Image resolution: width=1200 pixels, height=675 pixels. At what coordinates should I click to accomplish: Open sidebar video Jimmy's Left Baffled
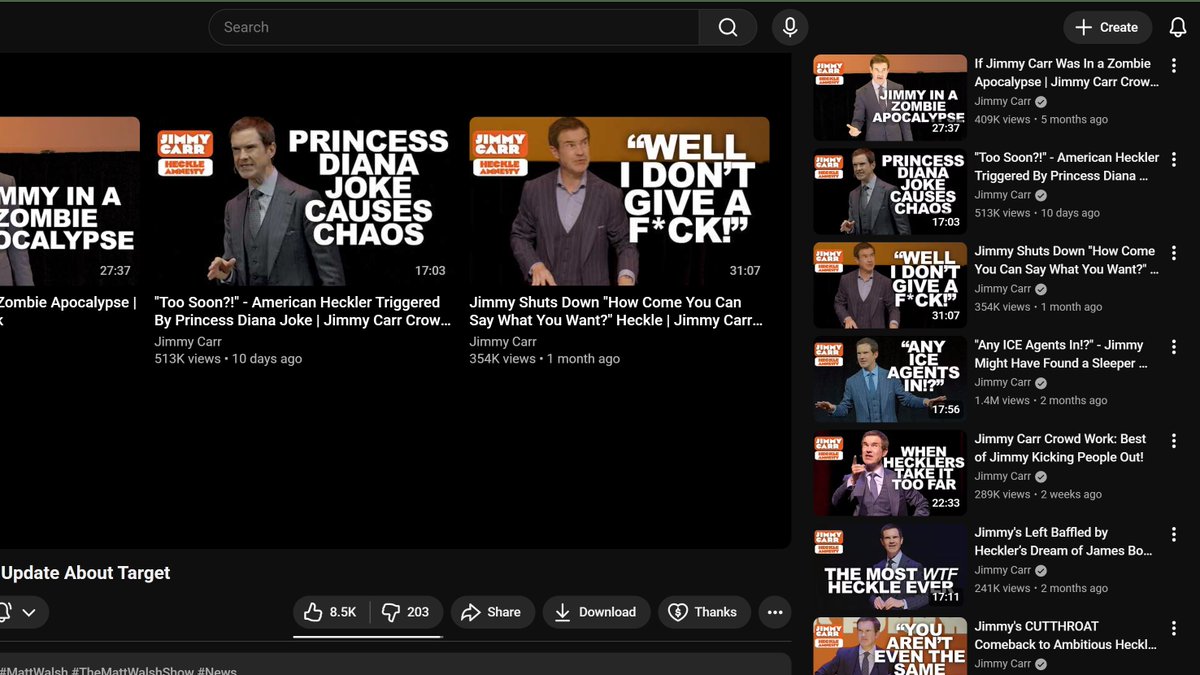[1064, 541]
